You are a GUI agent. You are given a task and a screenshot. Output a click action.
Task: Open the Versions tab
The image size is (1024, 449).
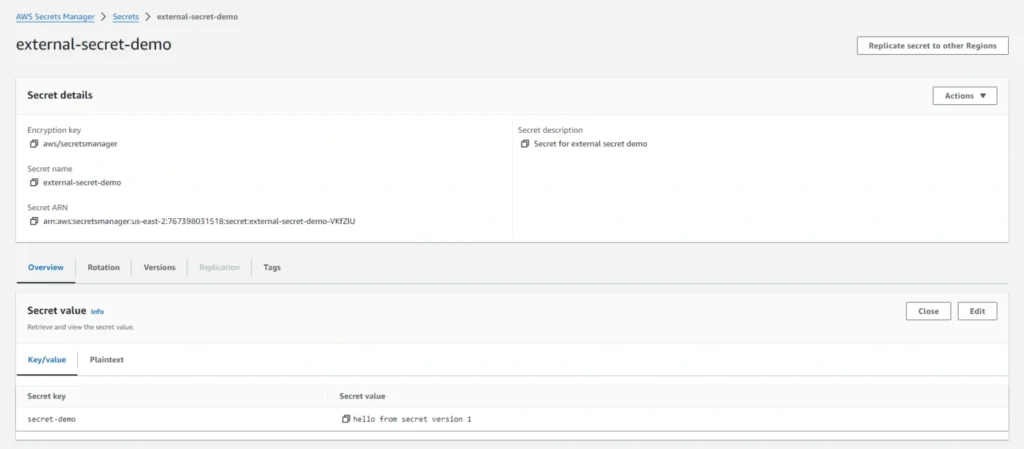click(159, 268)
